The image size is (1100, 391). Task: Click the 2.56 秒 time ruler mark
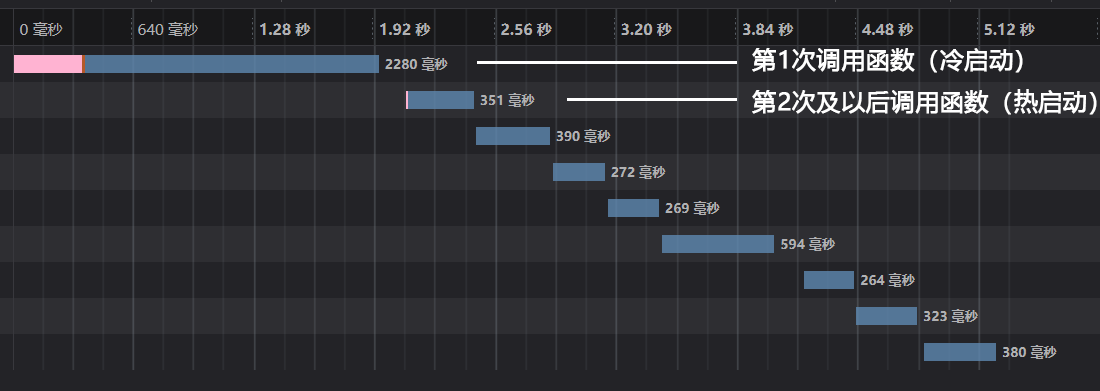click(526, 29)
